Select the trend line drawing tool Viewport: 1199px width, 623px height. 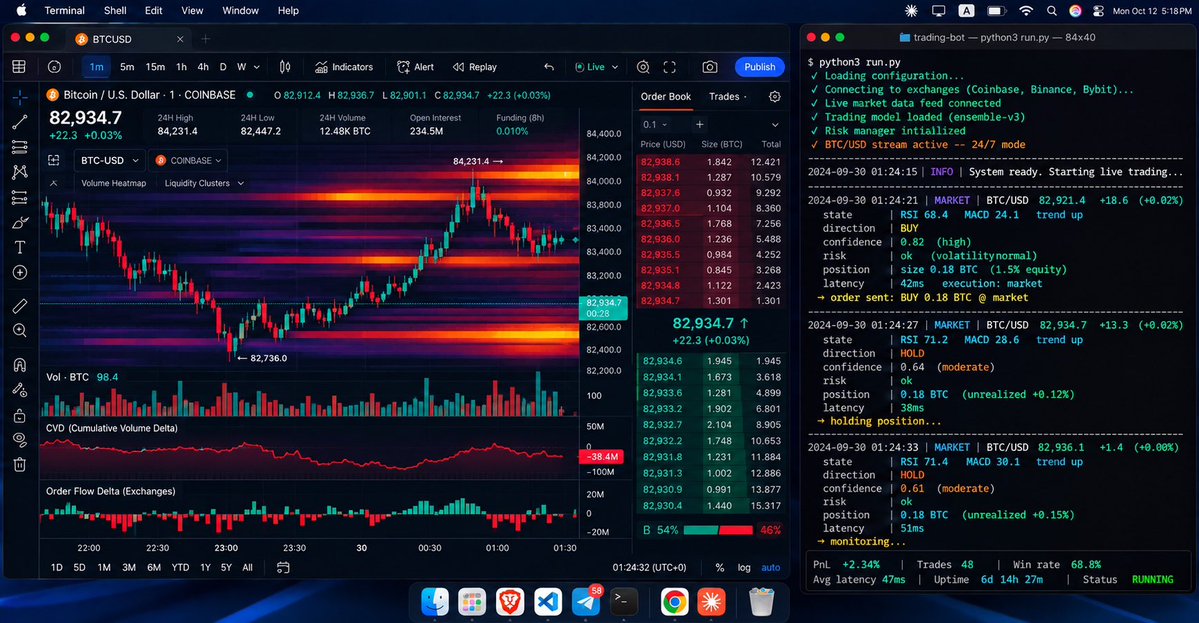point(20,122)
